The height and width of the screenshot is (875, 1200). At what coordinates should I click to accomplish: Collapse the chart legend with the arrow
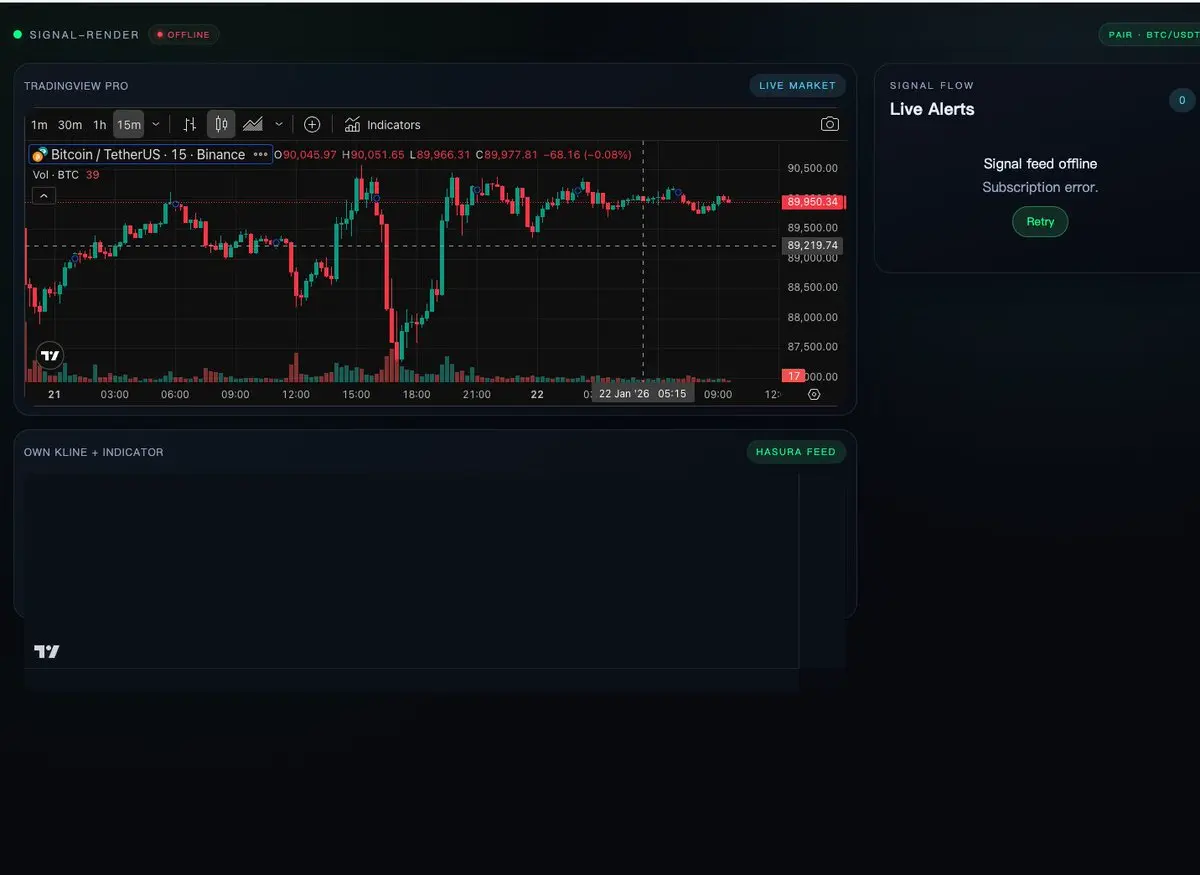coord(43,197)
